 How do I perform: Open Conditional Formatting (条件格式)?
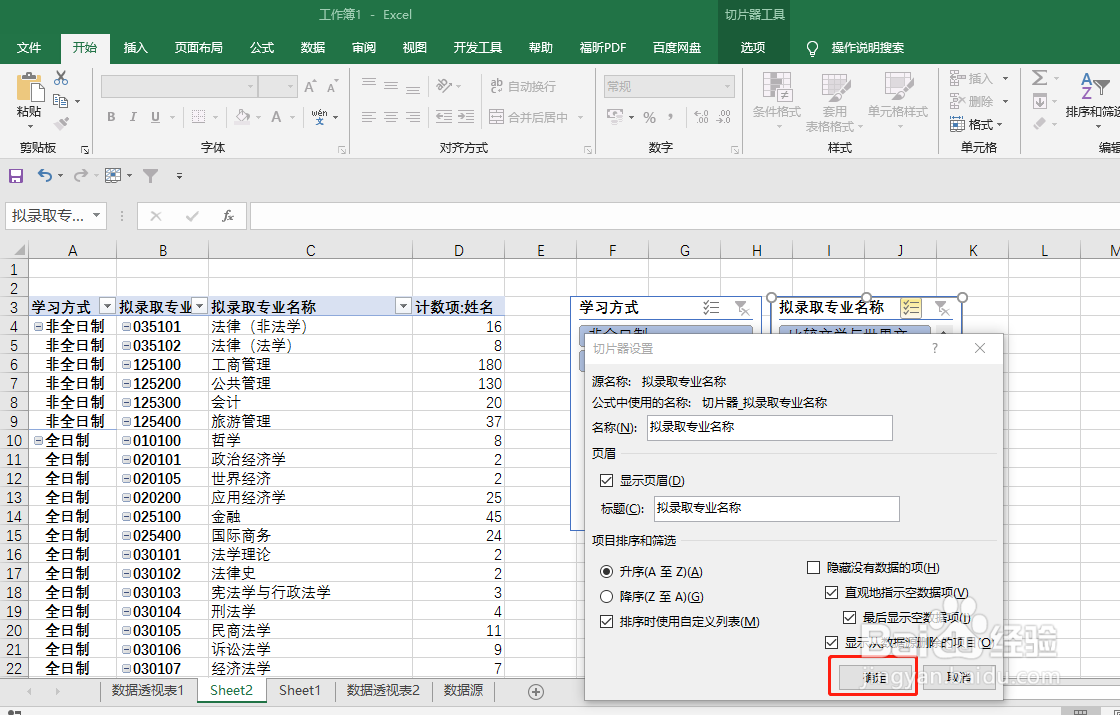[776, 100]
